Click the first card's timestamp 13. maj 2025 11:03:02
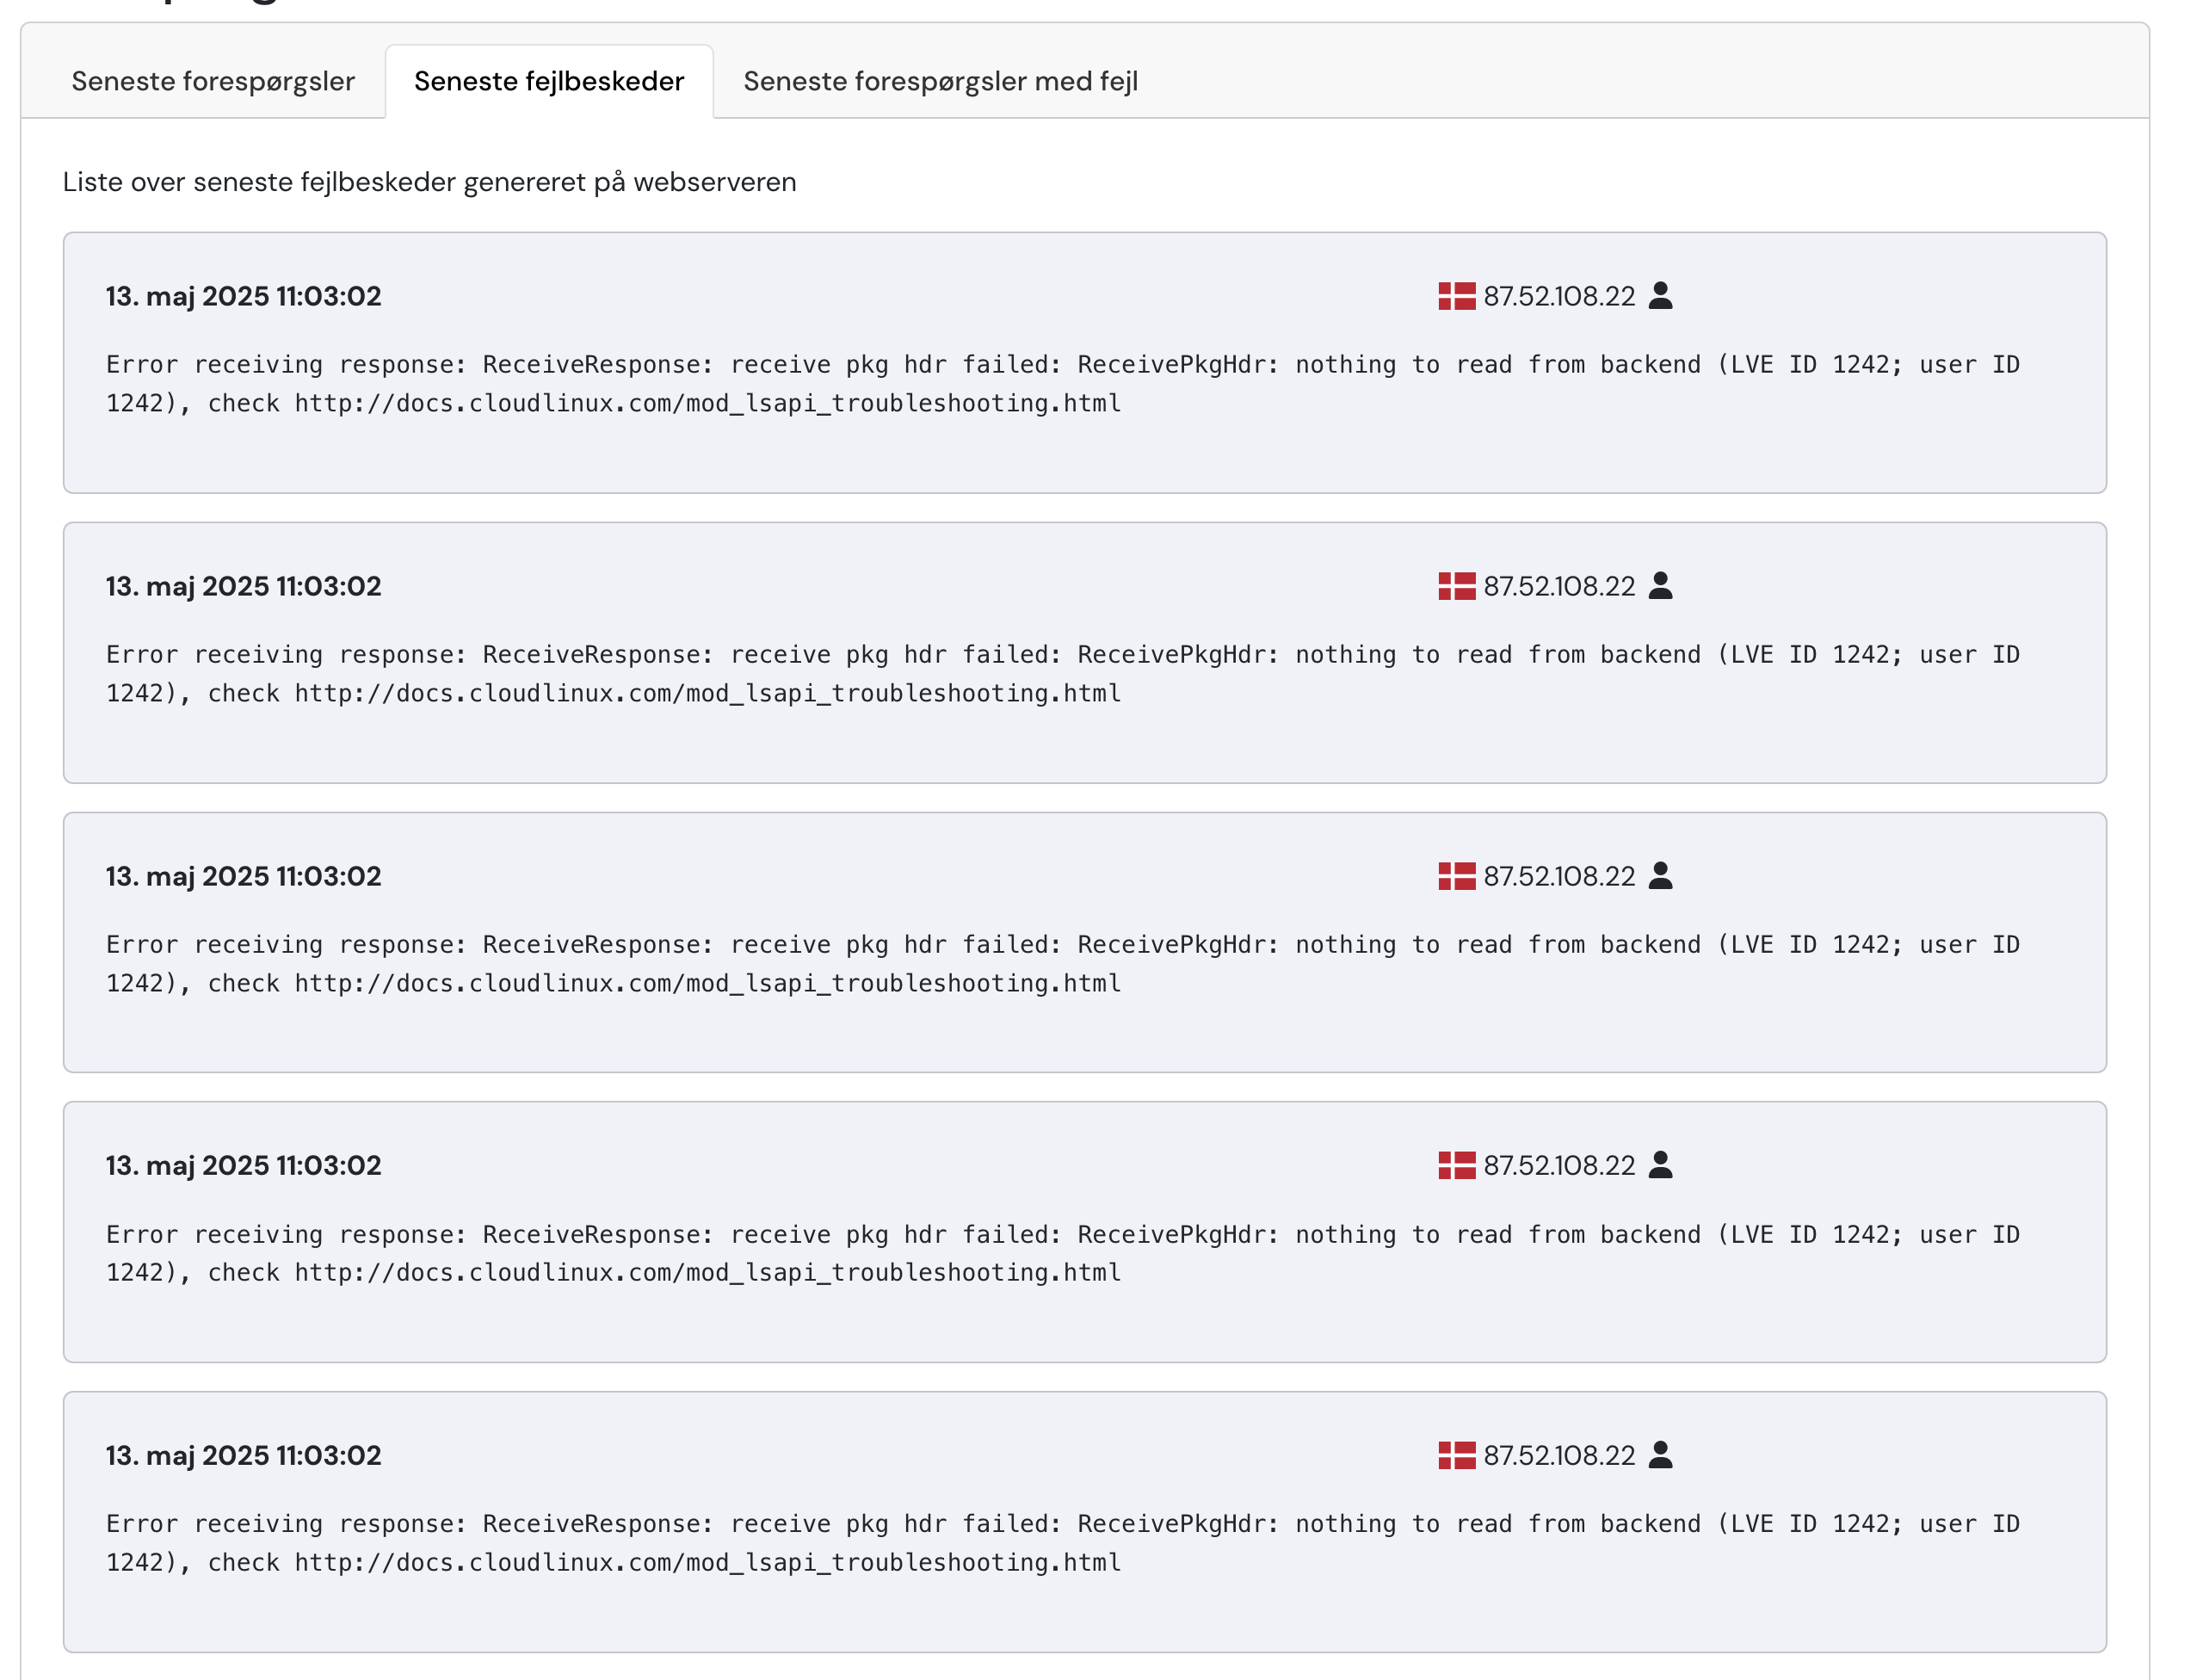This screenshot has width=2191, height=1680. click(x=244, y=297)
